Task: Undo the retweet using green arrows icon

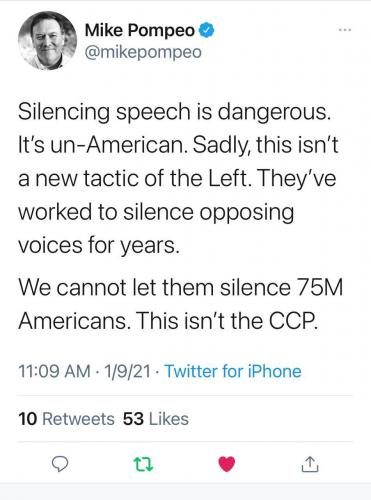Action: pos(143,464)
